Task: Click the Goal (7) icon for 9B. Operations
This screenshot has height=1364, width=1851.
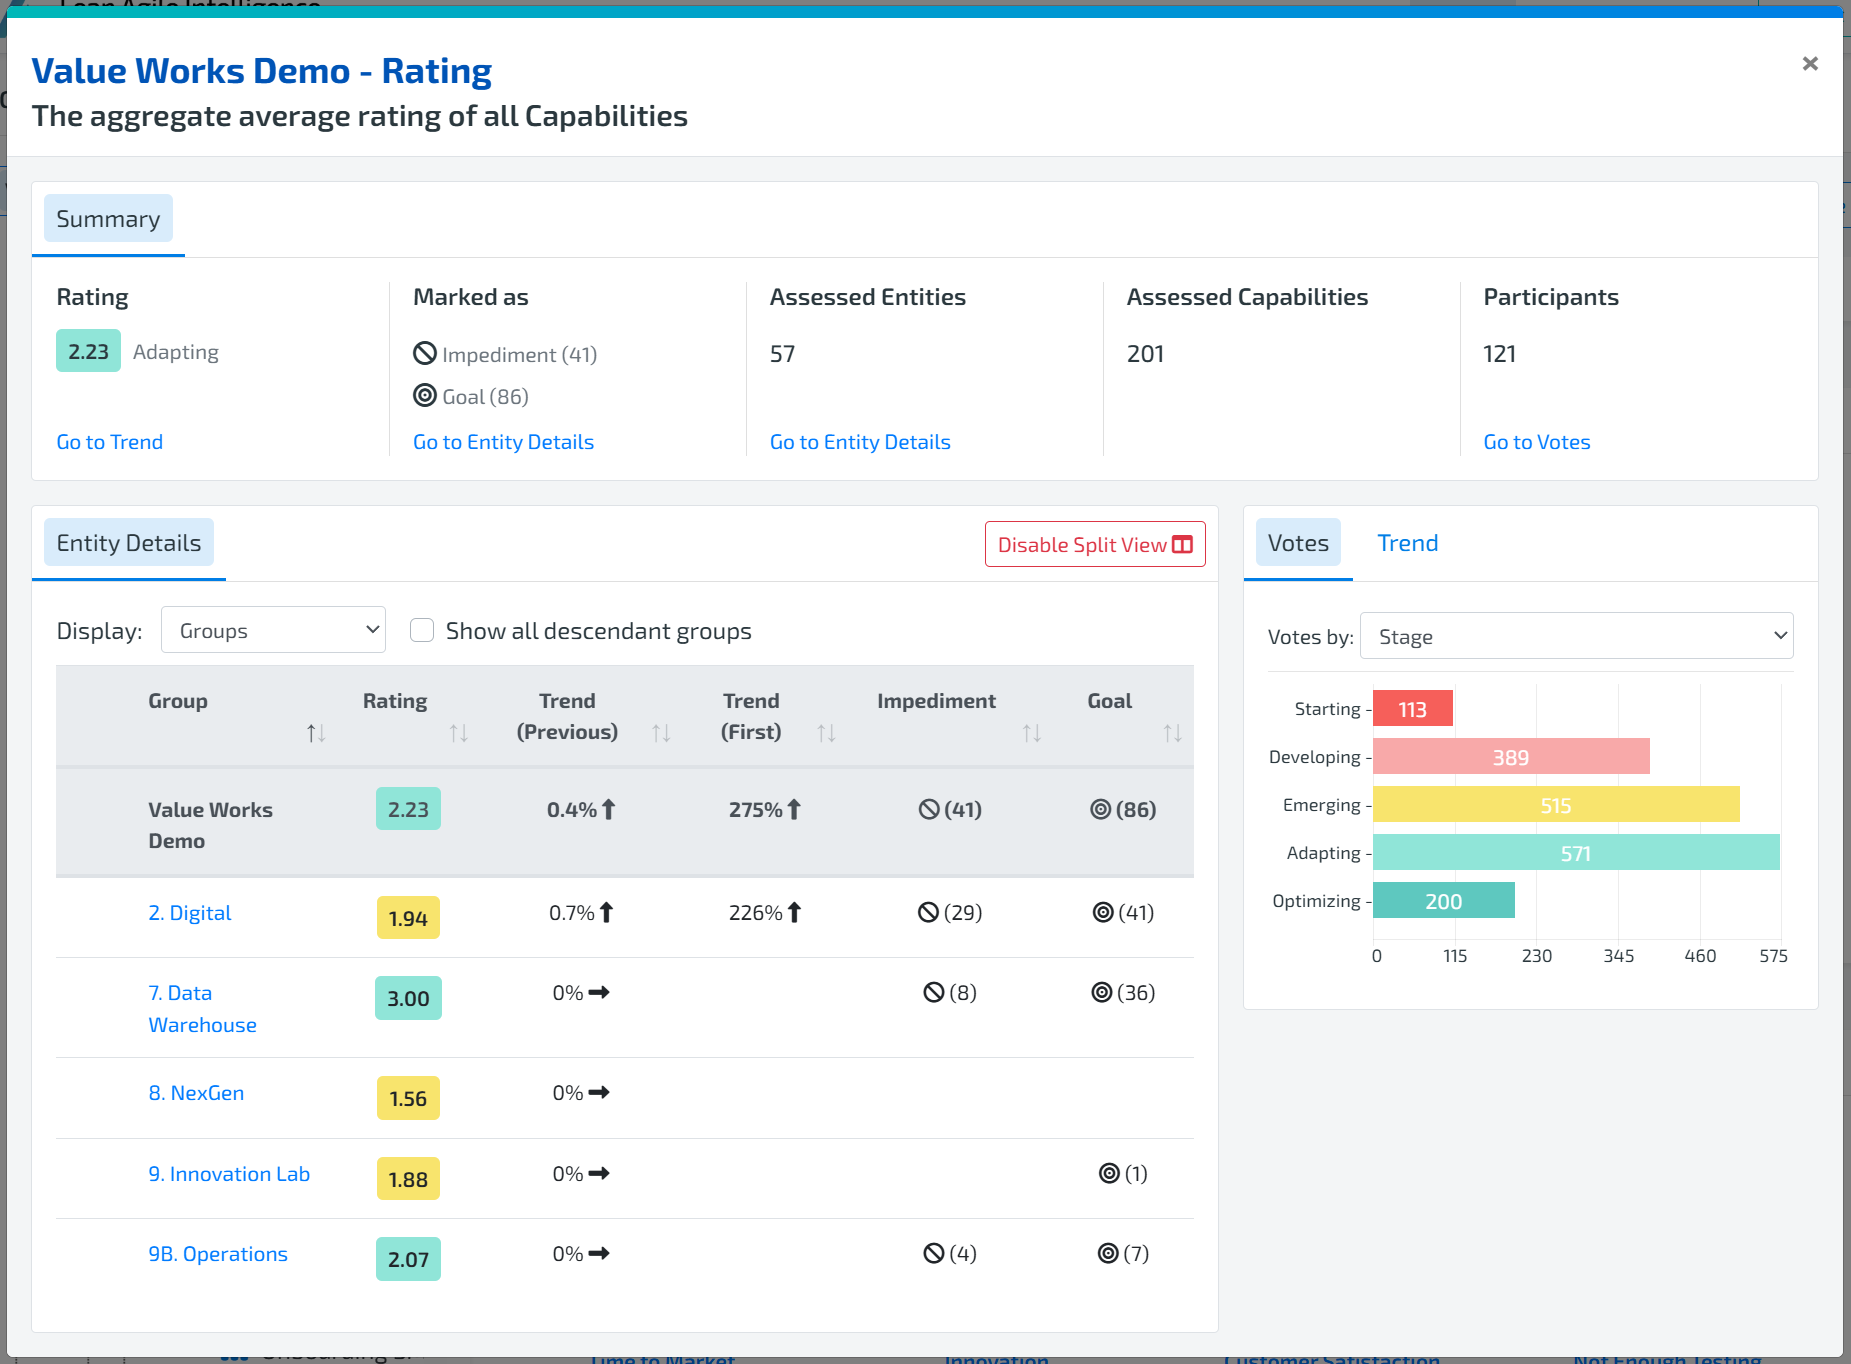Action: pyautogui.click(x=1108, y=1253)
